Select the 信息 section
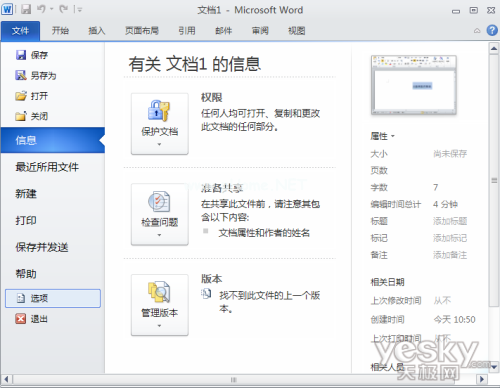This screenshot has width=500, height=388. [53, 140]
